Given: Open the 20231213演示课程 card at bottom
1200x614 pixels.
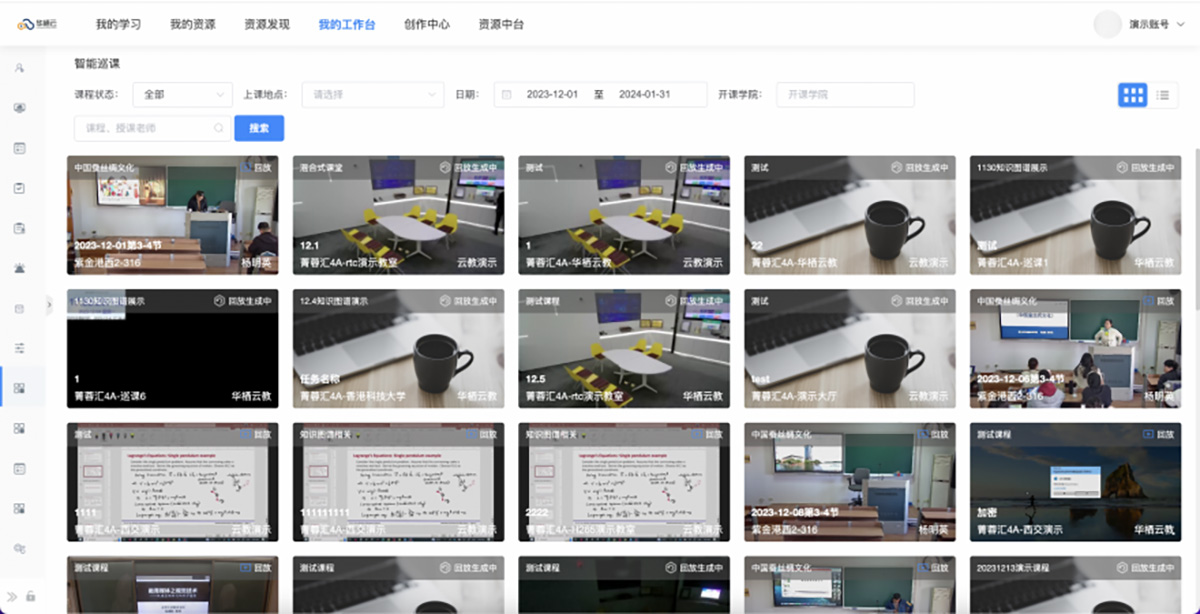Looking at the screenshot, I should [x=1075, y=585].
